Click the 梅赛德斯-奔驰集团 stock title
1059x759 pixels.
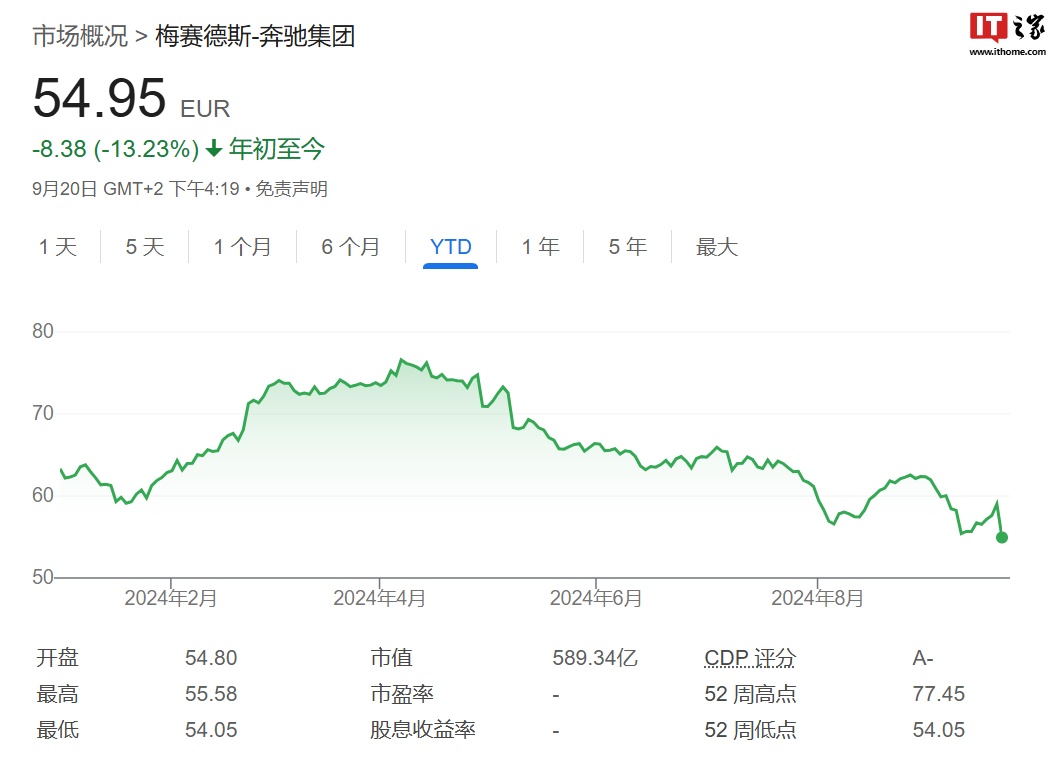(x=255, y=36)
